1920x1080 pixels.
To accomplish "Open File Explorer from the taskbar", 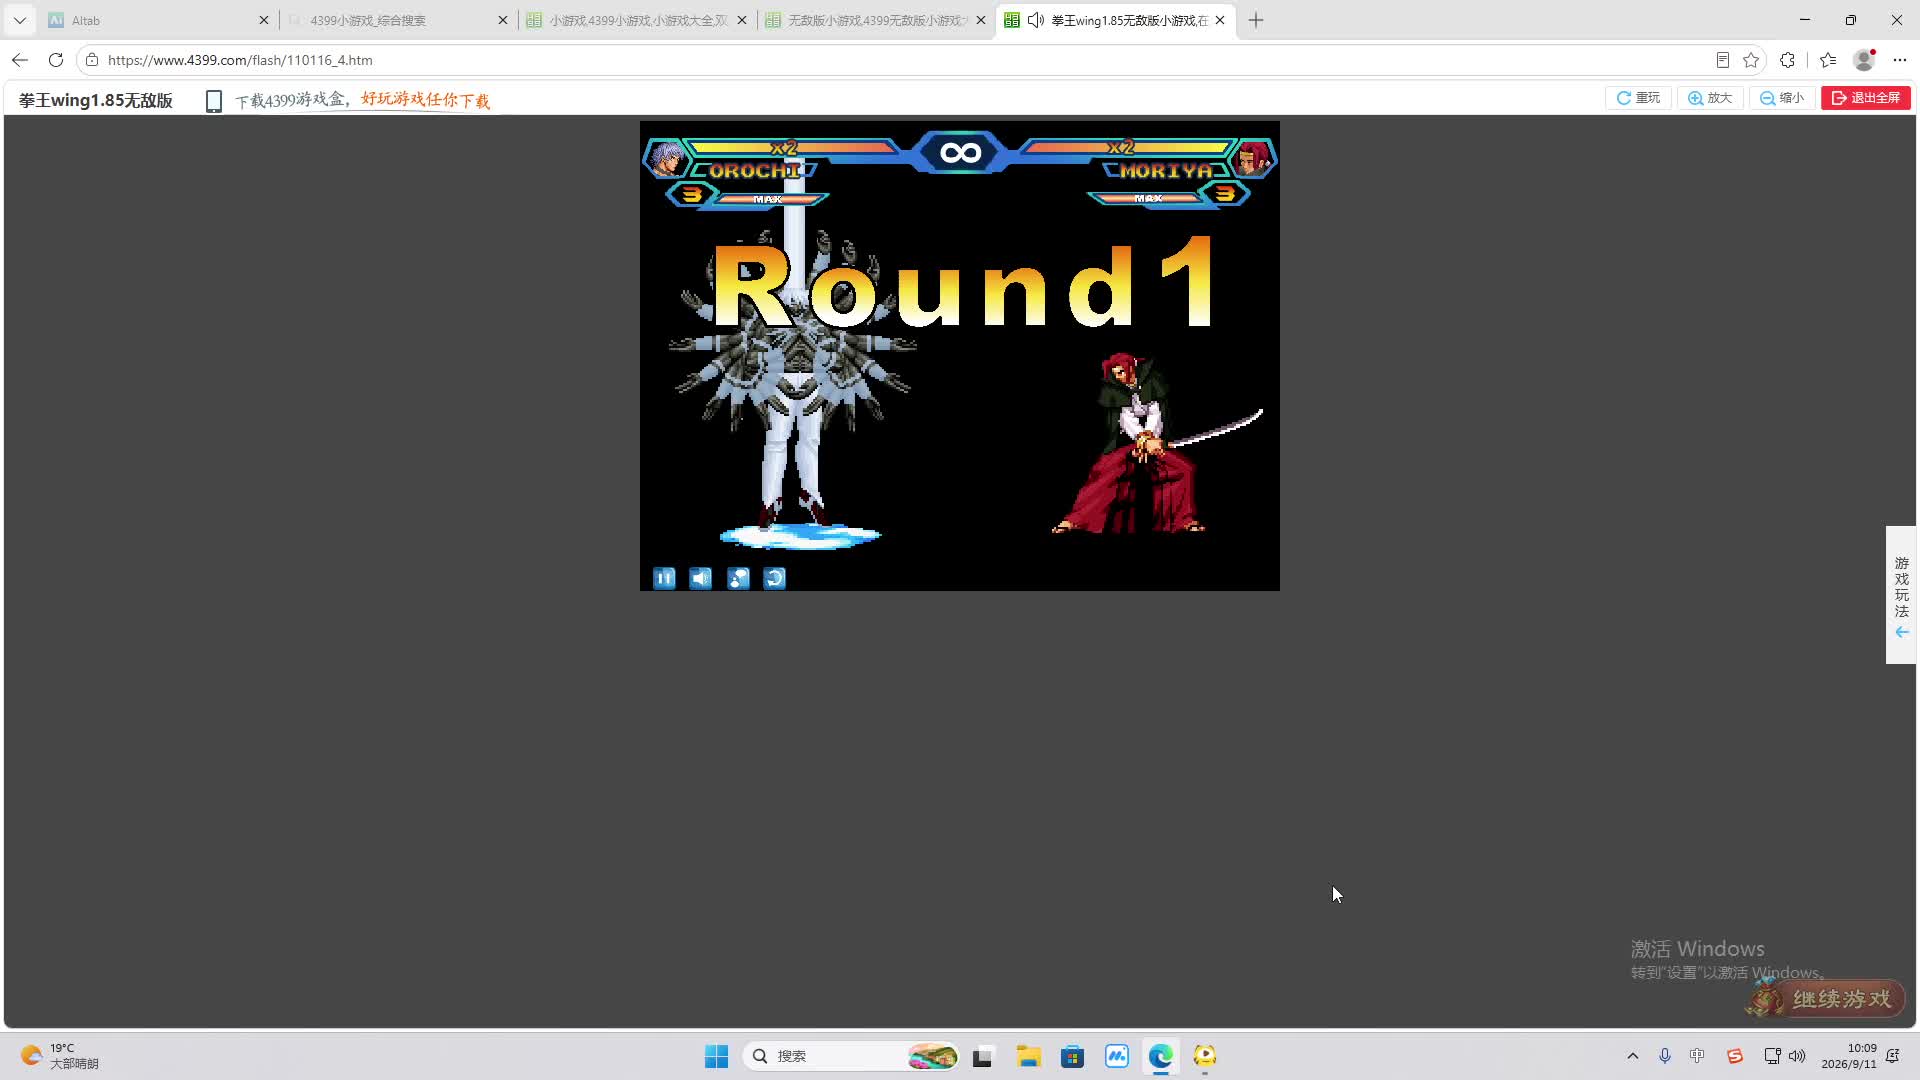I will [1028, 1056].
